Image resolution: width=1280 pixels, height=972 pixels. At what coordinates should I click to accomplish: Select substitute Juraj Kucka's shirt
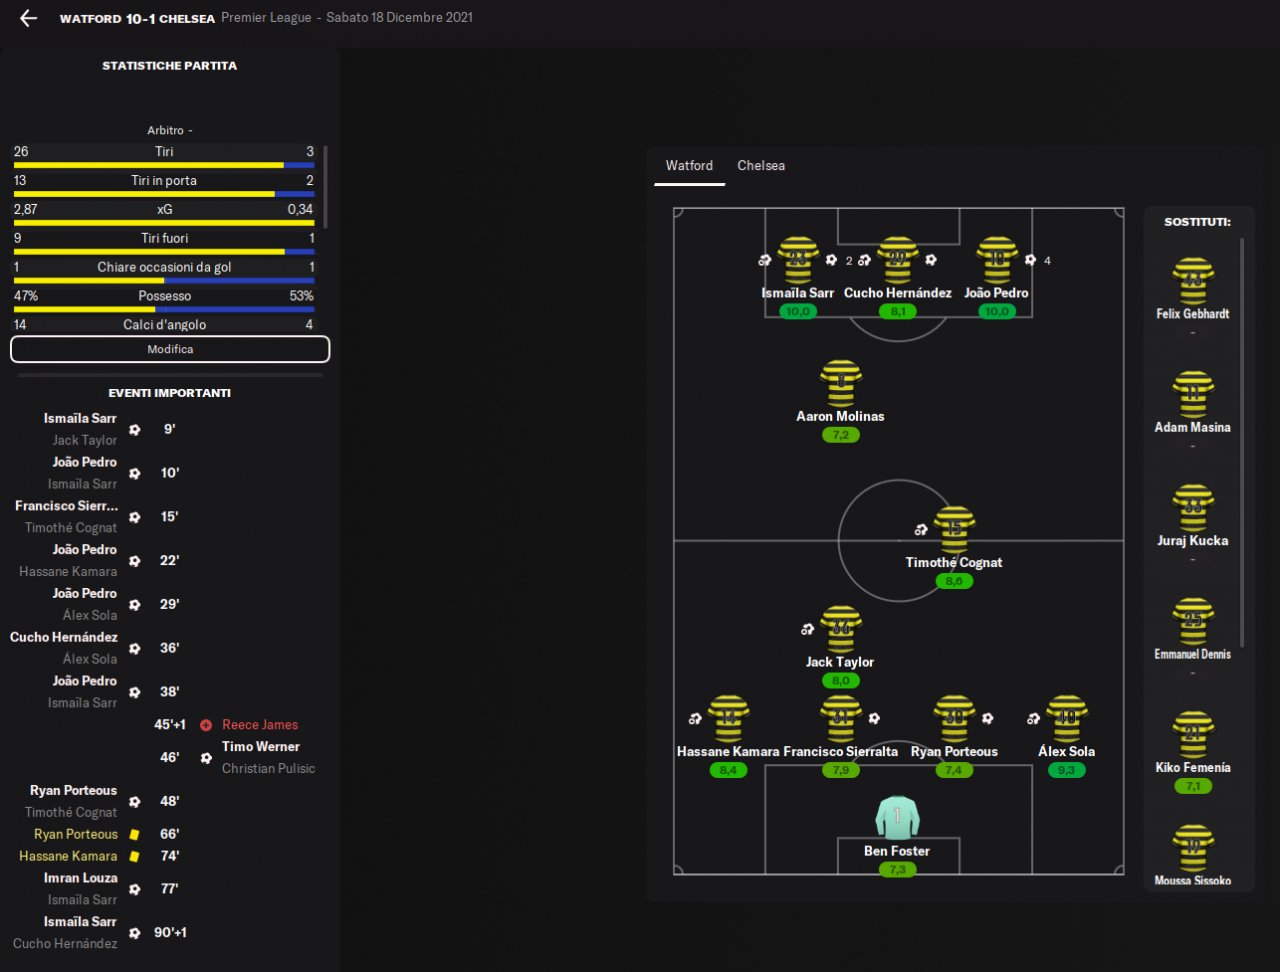[x=1193, y=508]
